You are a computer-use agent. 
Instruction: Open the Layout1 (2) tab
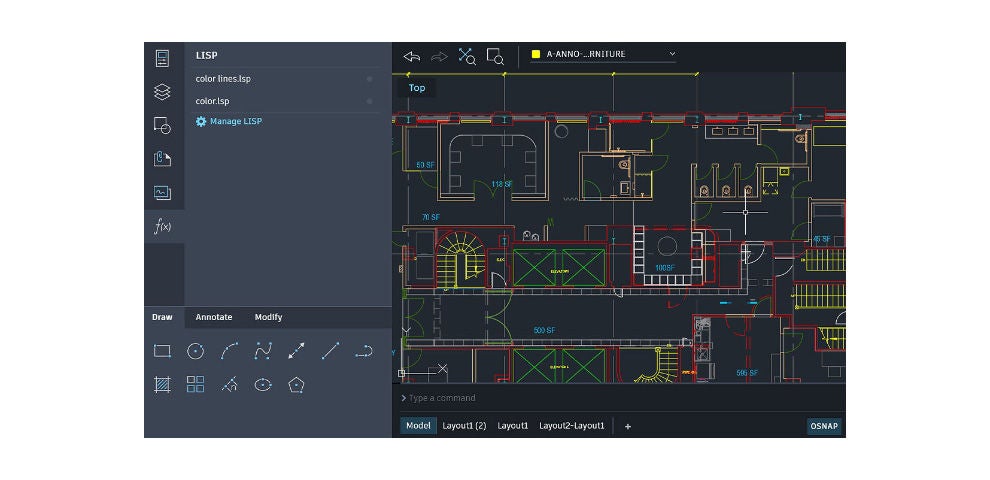[x=464, y=426]
